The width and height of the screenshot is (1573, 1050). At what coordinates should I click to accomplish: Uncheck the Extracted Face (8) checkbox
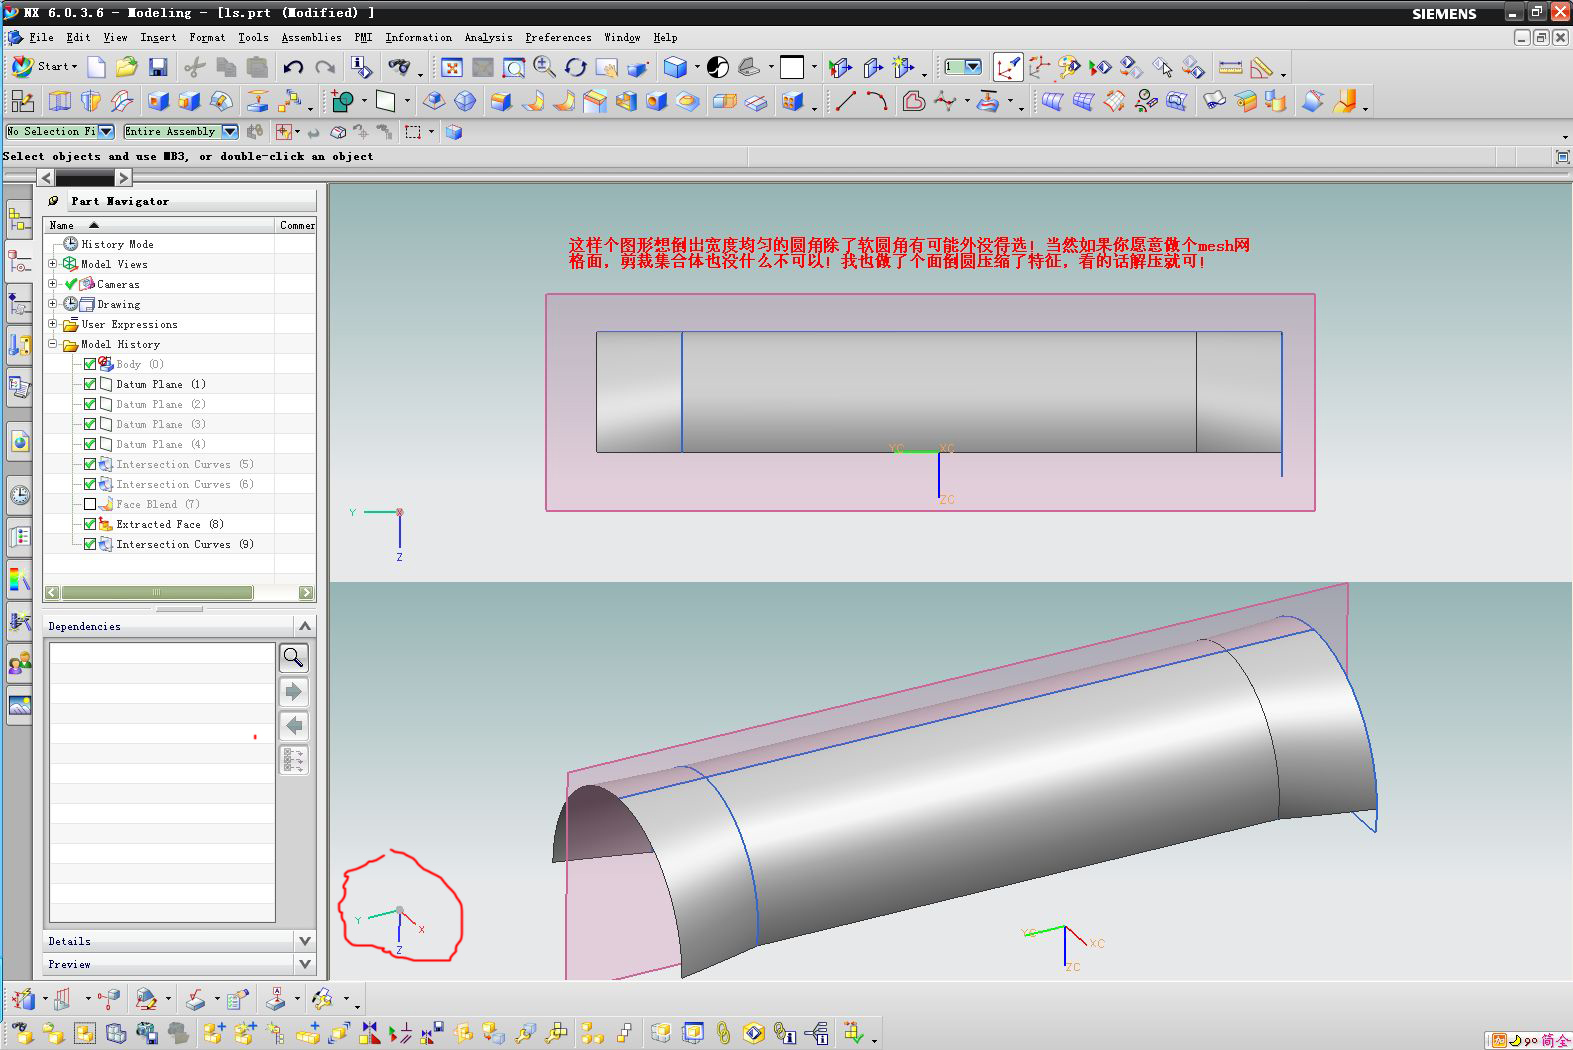click(90, 524)
